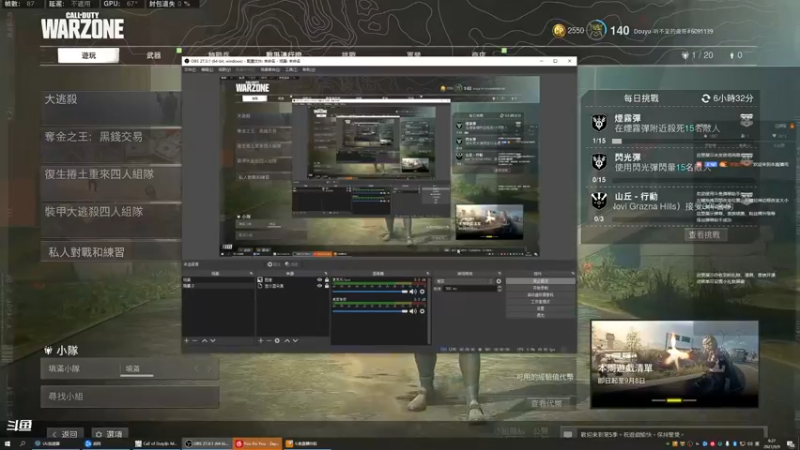Move the source up with the arrow icon
This screenshot has width=800, height=450.
tap(287, 340)
